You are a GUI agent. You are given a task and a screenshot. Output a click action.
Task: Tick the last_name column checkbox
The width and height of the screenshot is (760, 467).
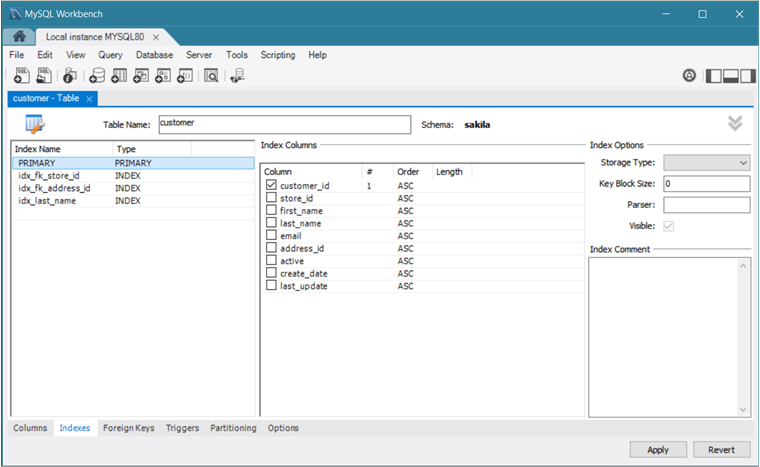coord(271,223)
